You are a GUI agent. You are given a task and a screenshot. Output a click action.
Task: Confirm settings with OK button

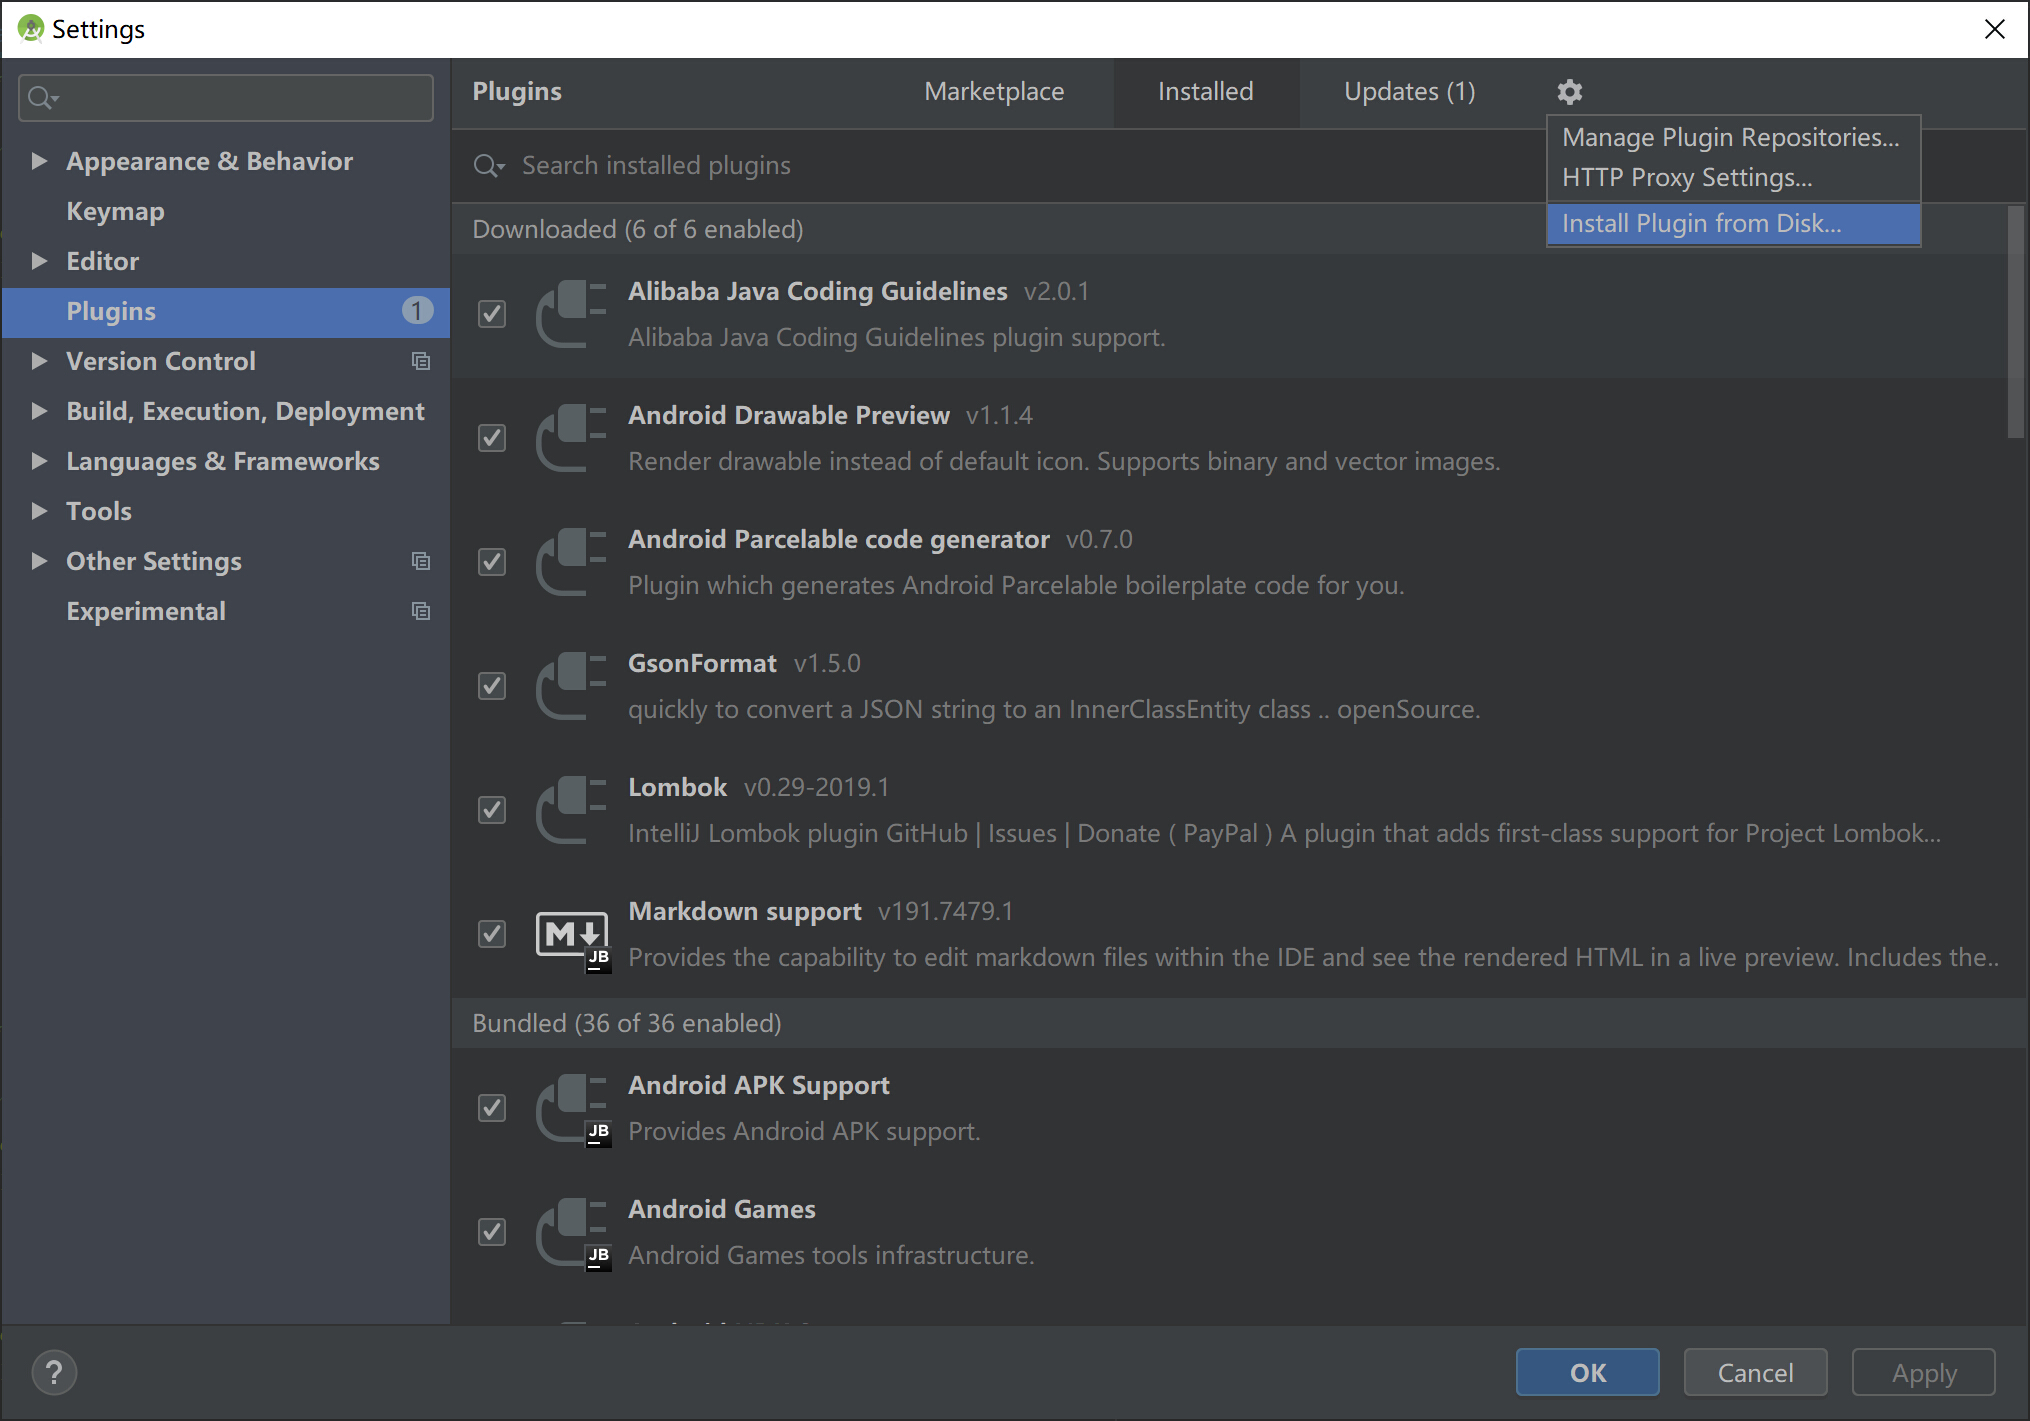point(1587,1372)
